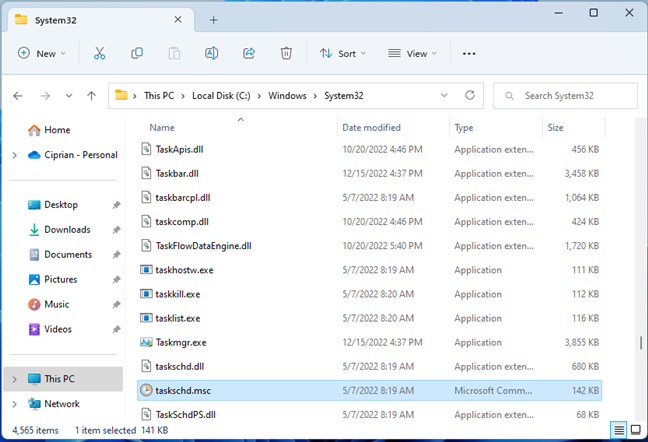Open the New item dropdown
The width and height of the screenshot is (648, 442).
pos(42,54)
